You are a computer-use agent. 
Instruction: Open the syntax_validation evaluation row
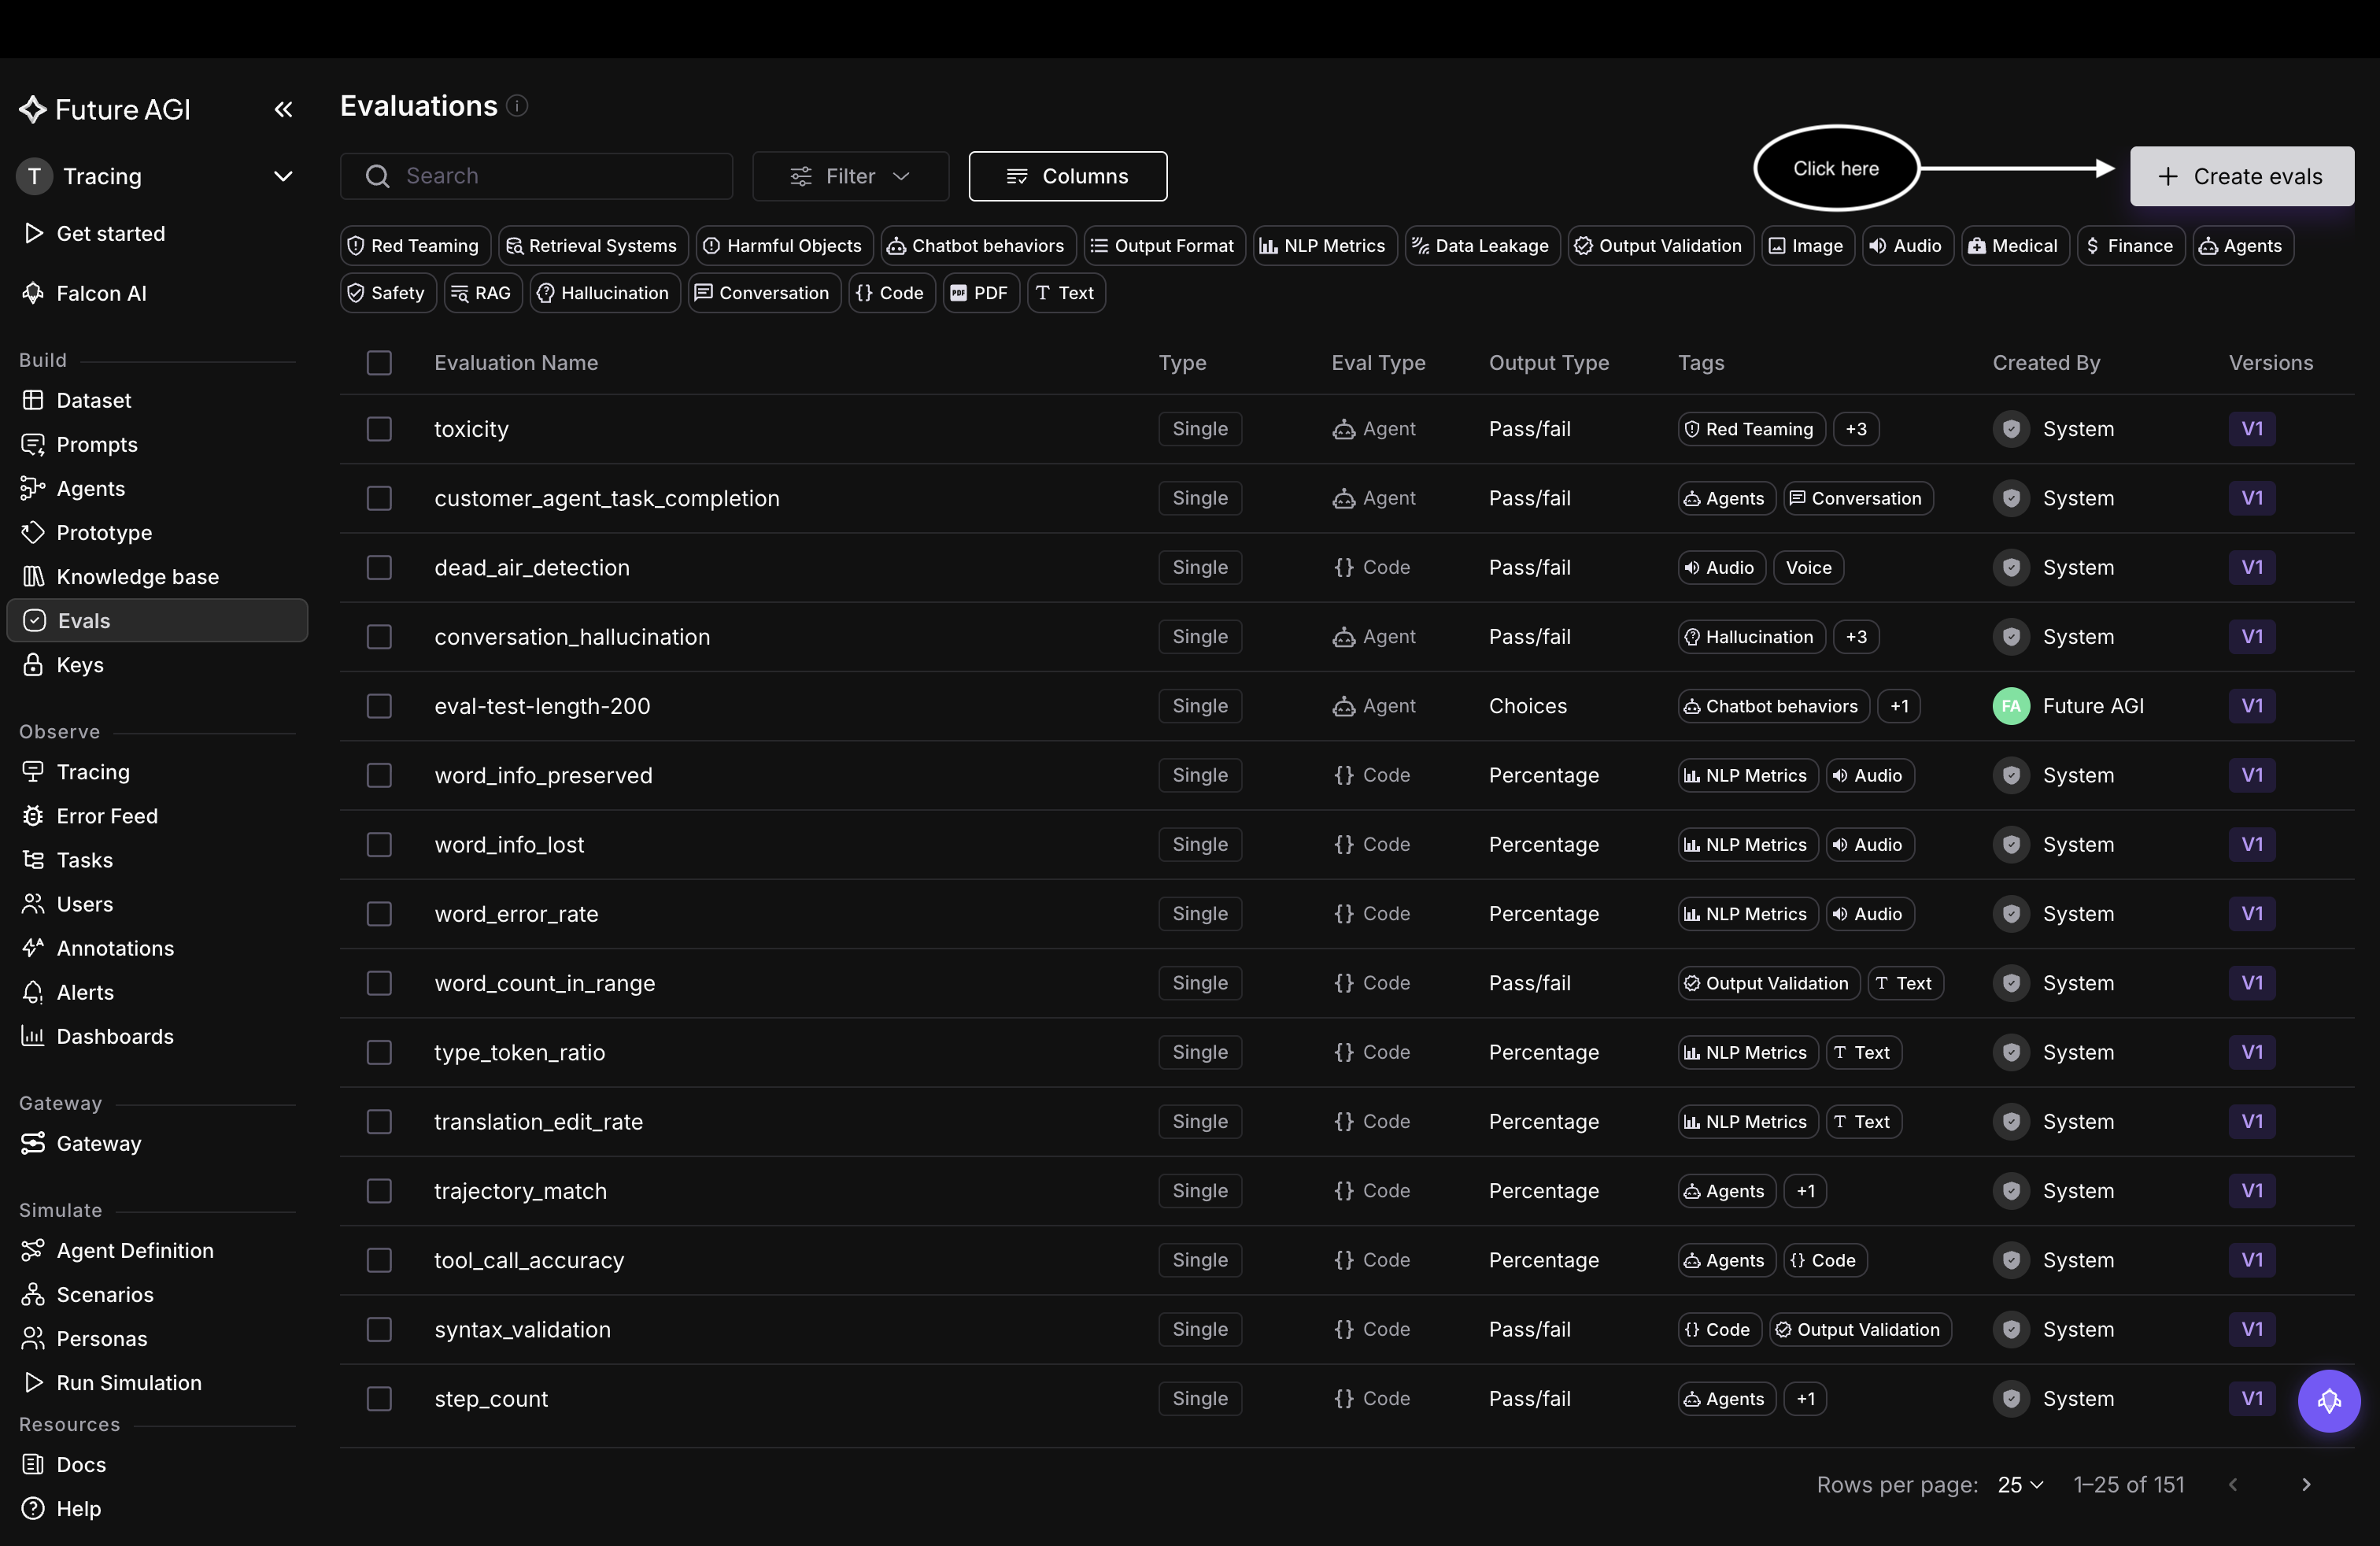tap(1346, 1330)
